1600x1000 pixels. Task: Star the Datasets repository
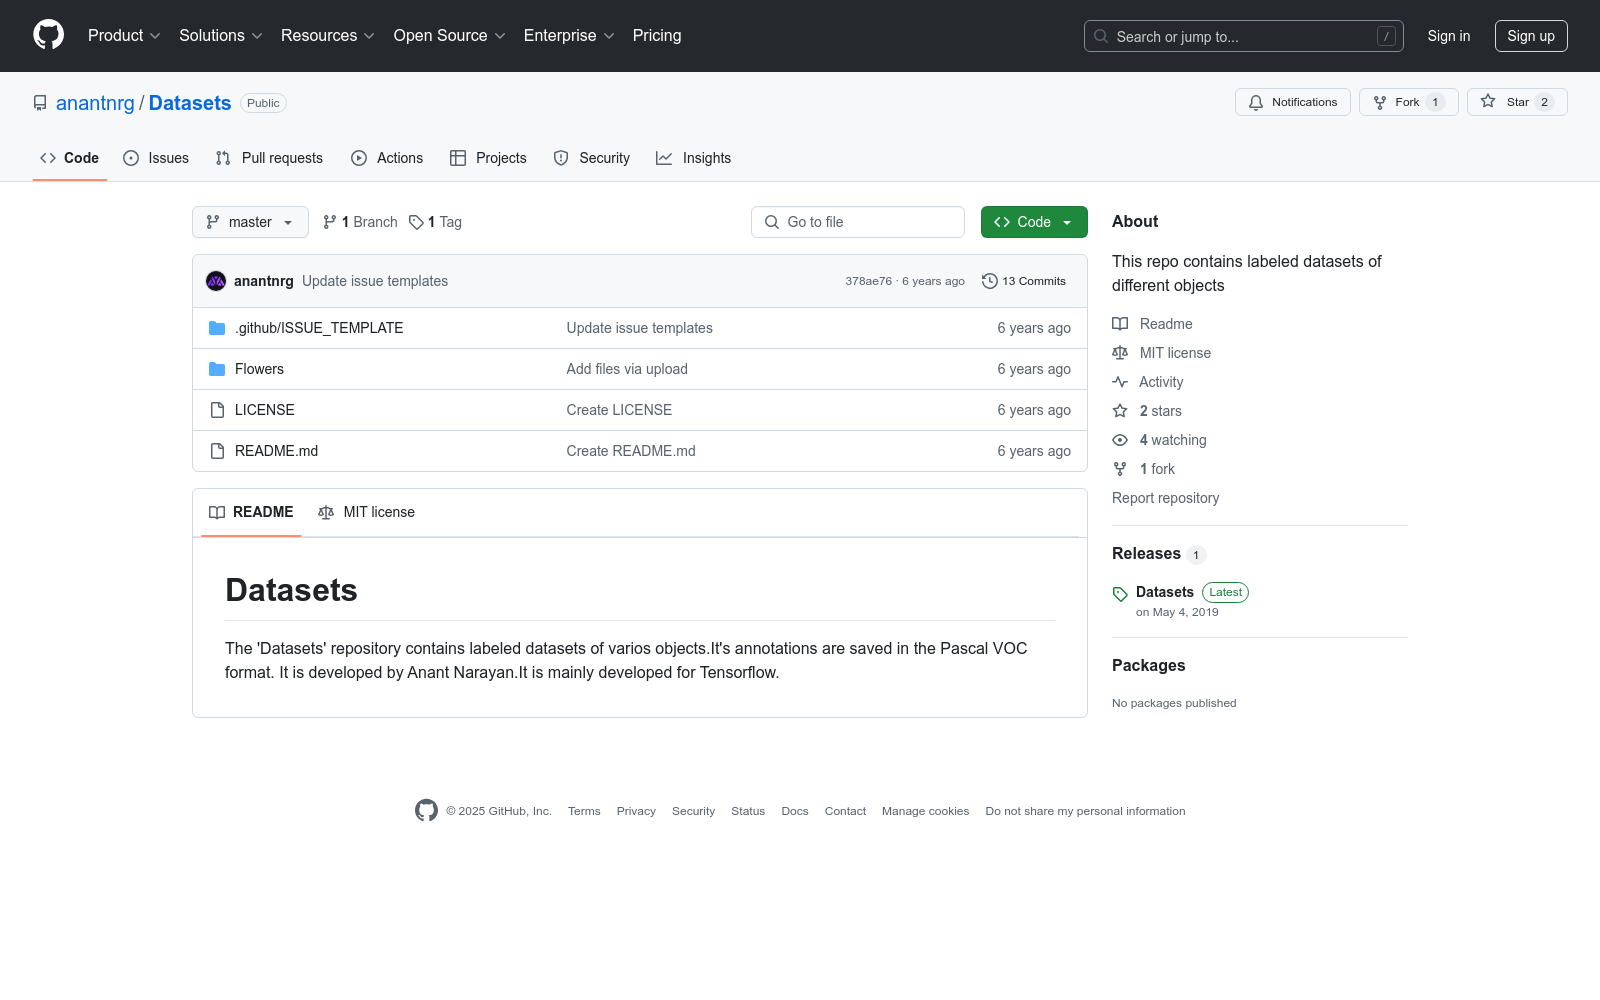pos(1517,102)
